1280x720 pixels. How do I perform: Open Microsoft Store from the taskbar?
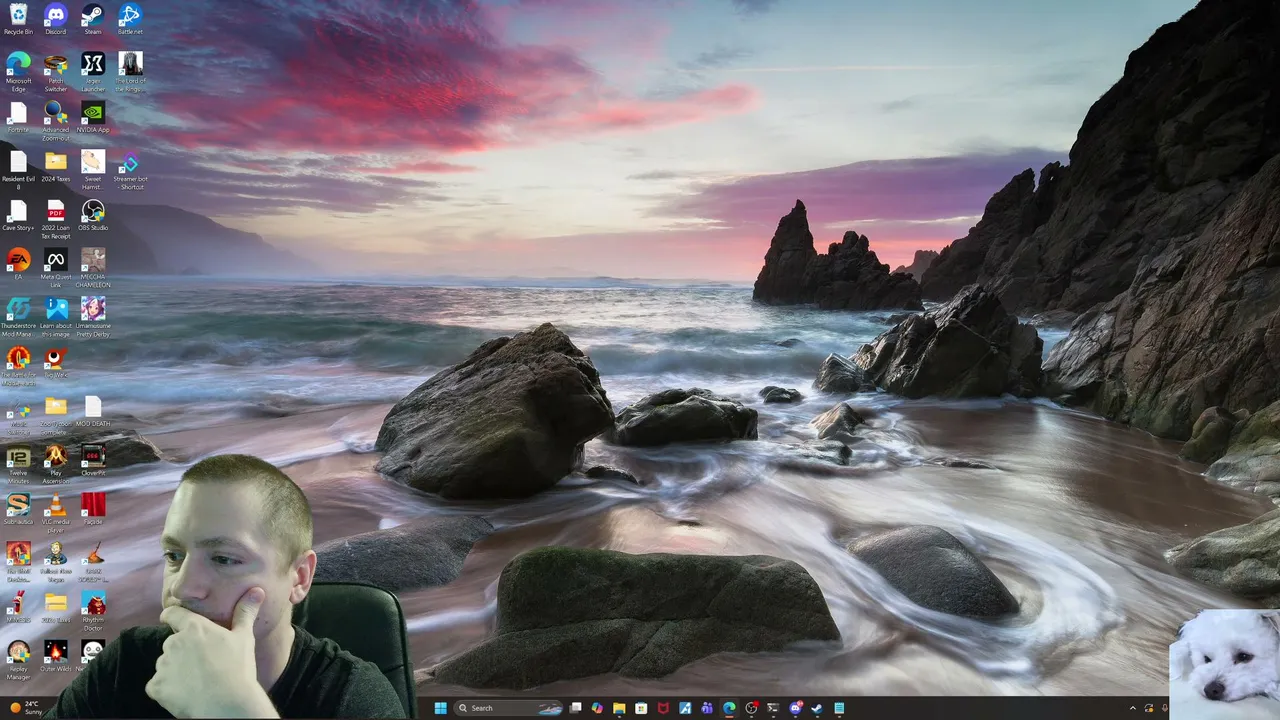[x=641, y=708]
